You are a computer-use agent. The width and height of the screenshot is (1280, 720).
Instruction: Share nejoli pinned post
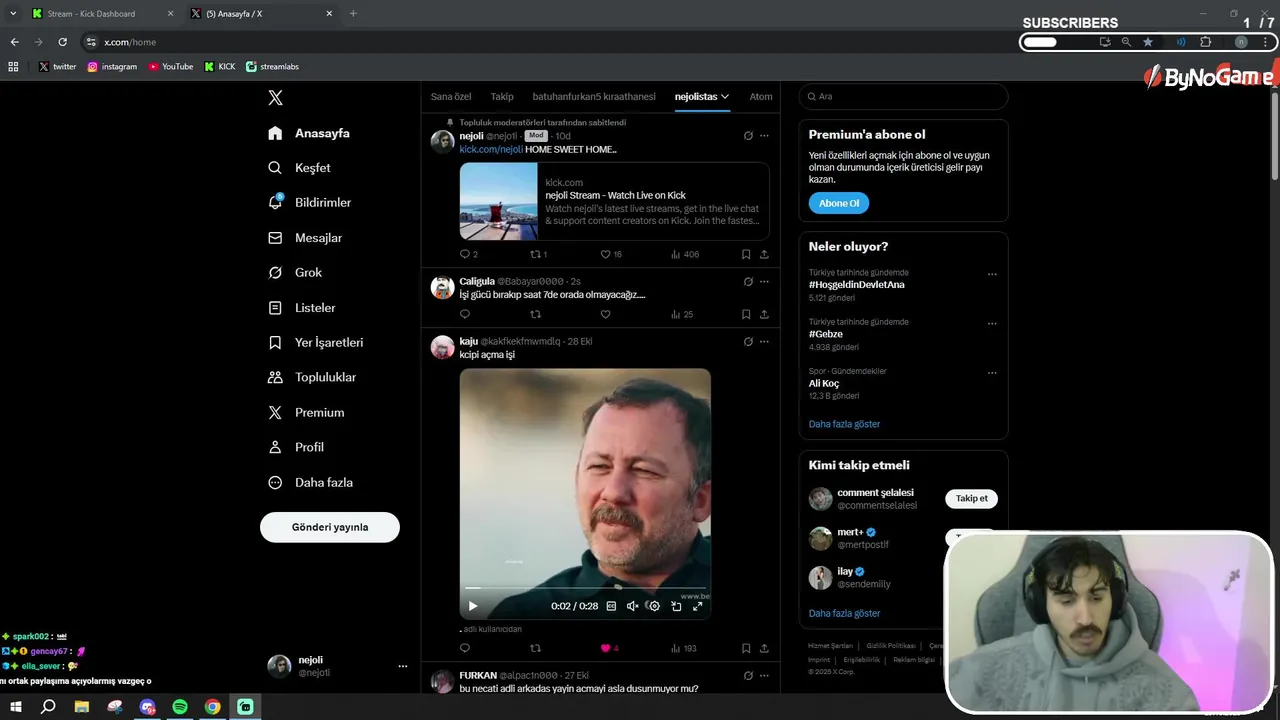[x=764, y=254]
